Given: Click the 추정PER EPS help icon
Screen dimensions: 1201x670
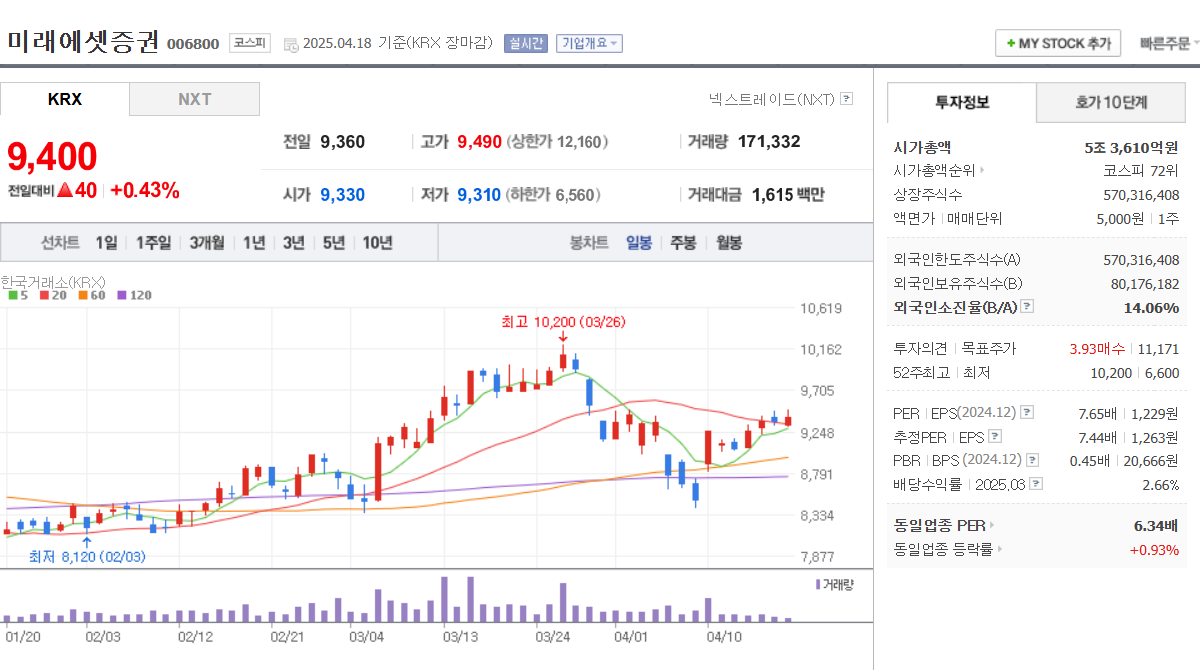Looking at the screenshot, I should [x=996, y=435].
